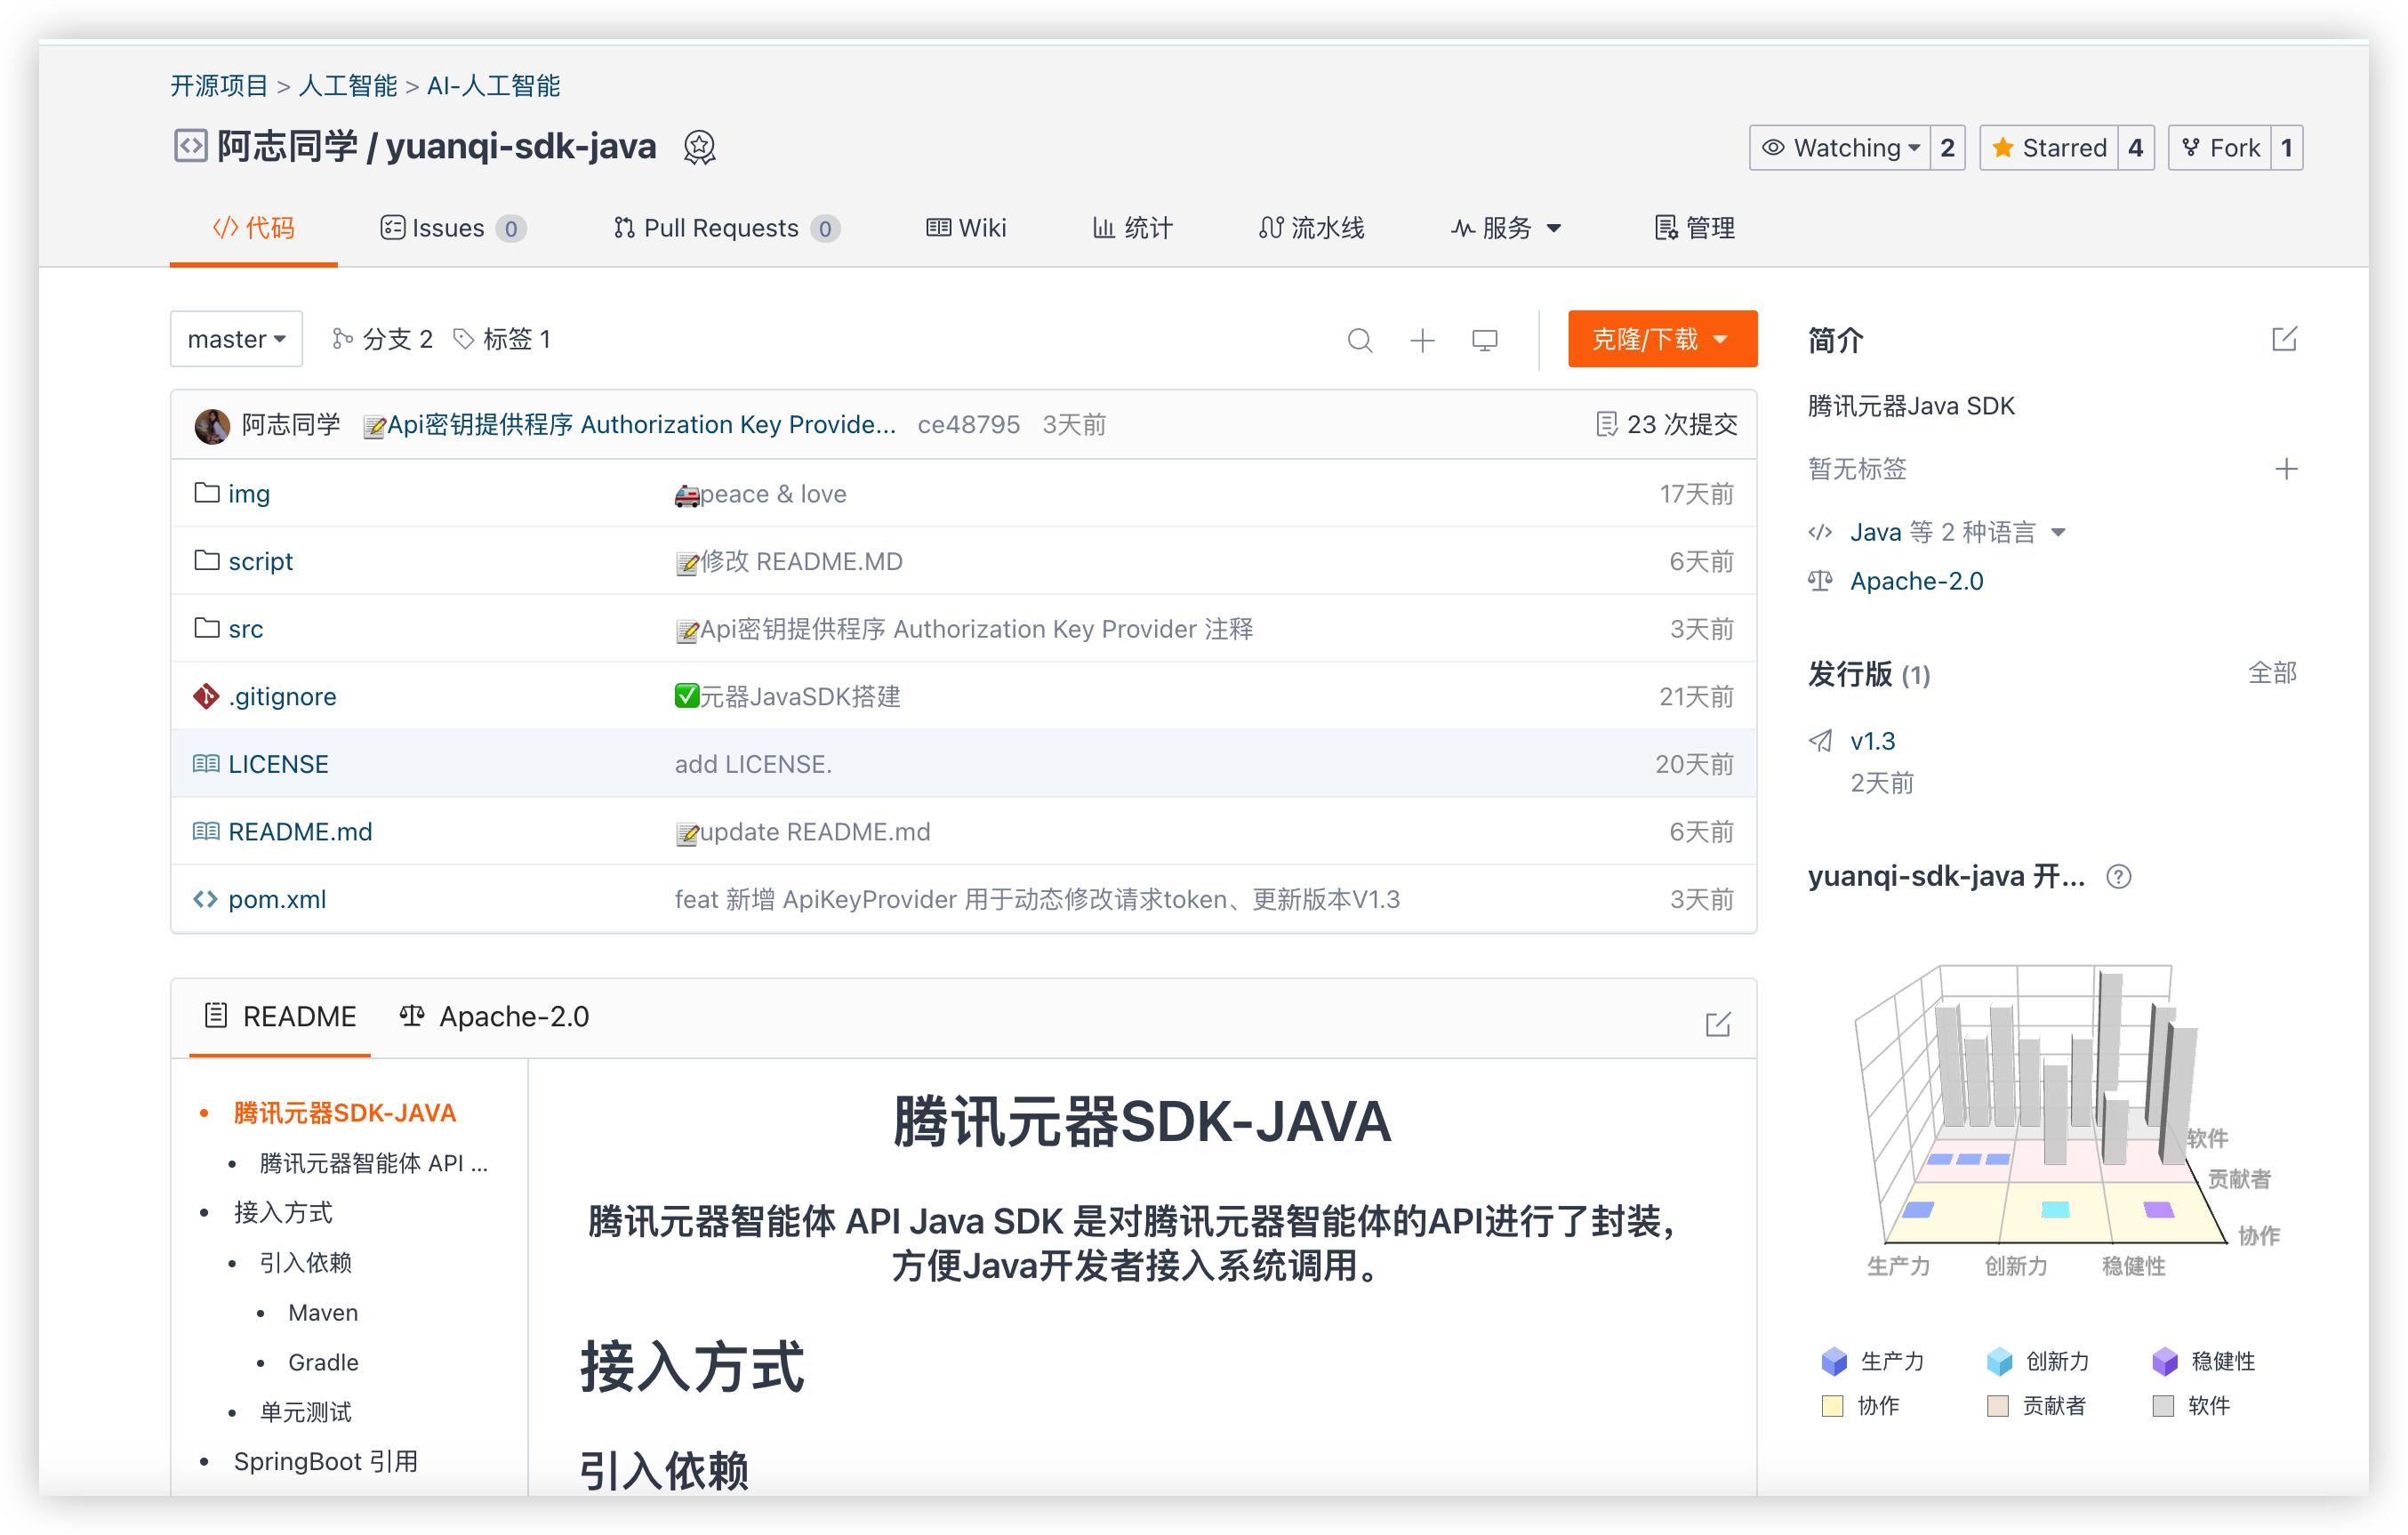Jump to 接入方式 in README outline
The image size is (2408, 1535).
coord(283,1212)
